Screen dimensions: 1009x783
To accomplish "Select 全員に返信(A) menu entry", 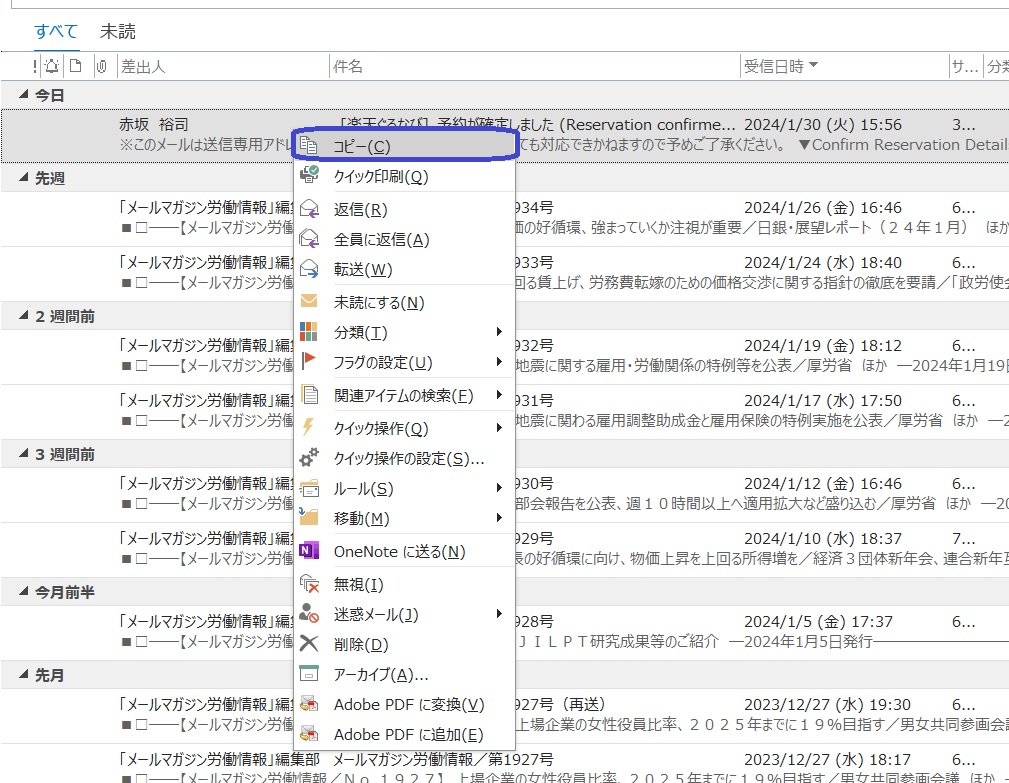I will 405,239.
